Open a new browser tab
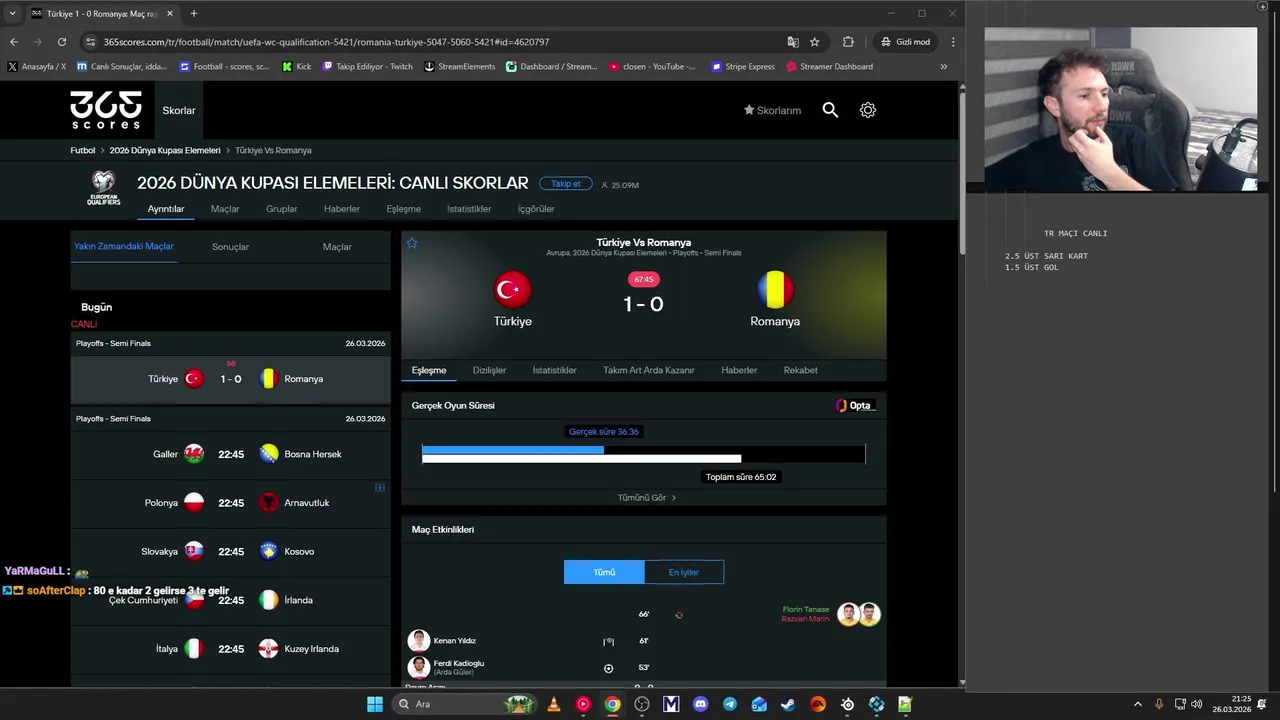Viewport: 1280px width, 720px height. tap(194, 14)
